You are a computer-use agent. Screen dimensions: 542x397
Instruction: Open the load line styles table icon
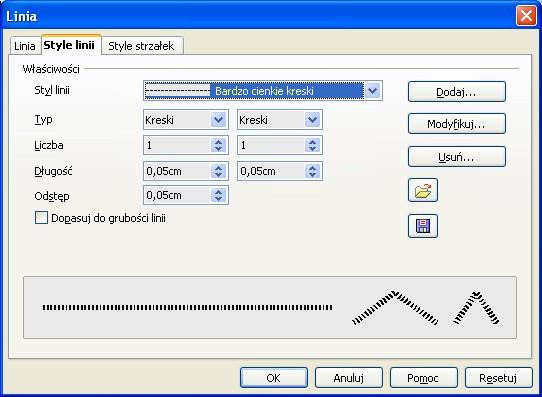coord(423,190)
